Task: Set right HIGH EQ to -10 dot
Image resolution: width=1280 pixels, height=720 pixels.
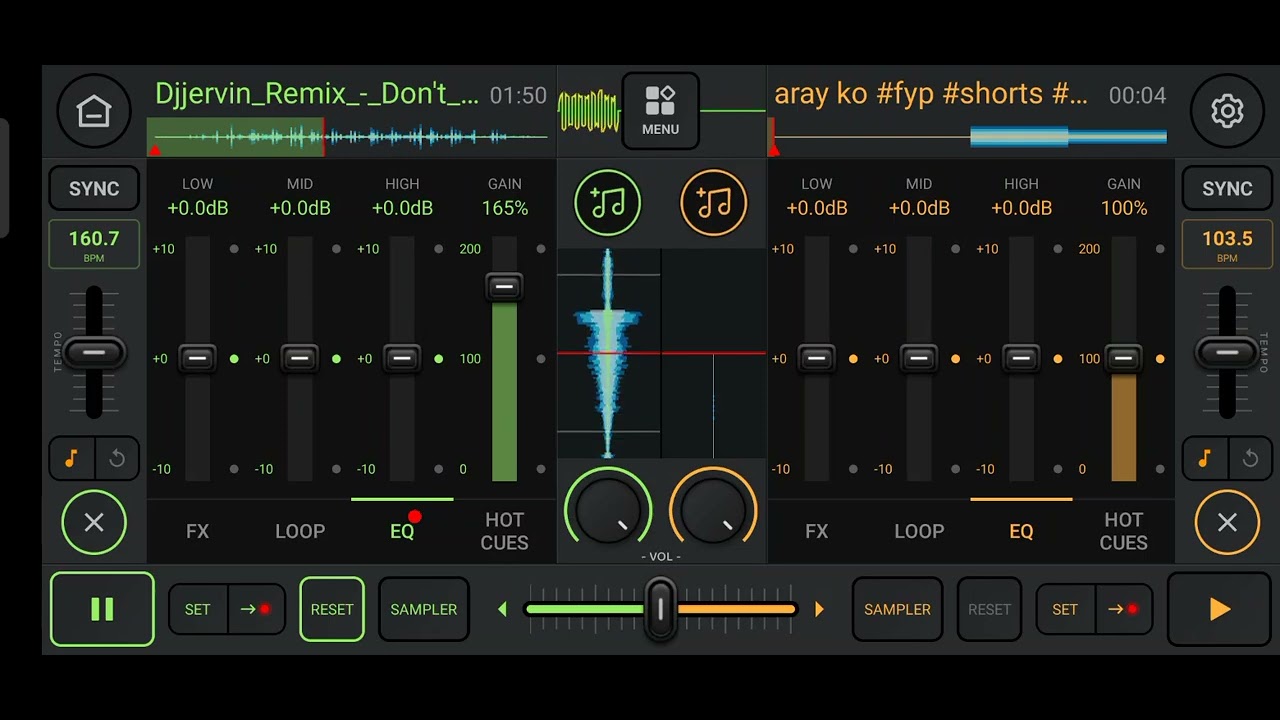Action: point(1058,469)
